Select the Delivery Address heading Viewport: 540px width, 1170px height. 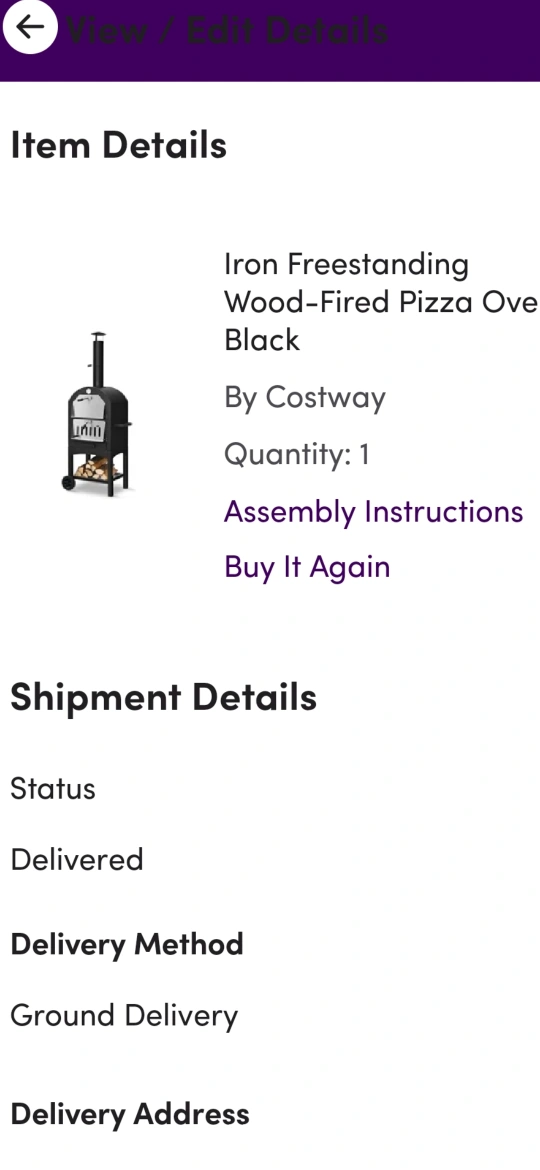click(x=130, y=1114)
